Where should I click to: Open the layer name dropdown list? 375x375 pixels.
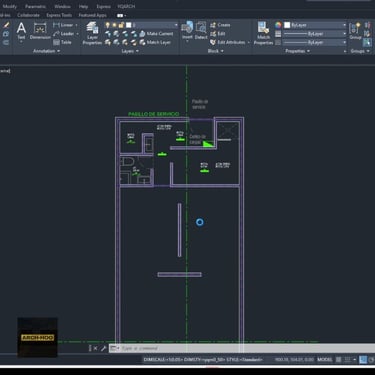tap(176, 25)
